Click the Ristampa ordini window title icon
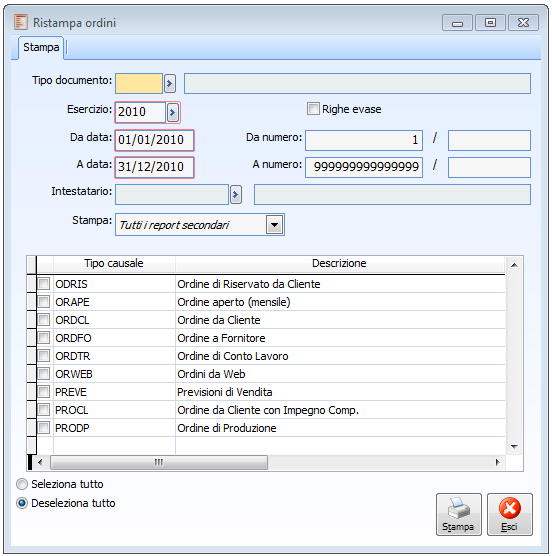 click(21, 22)
